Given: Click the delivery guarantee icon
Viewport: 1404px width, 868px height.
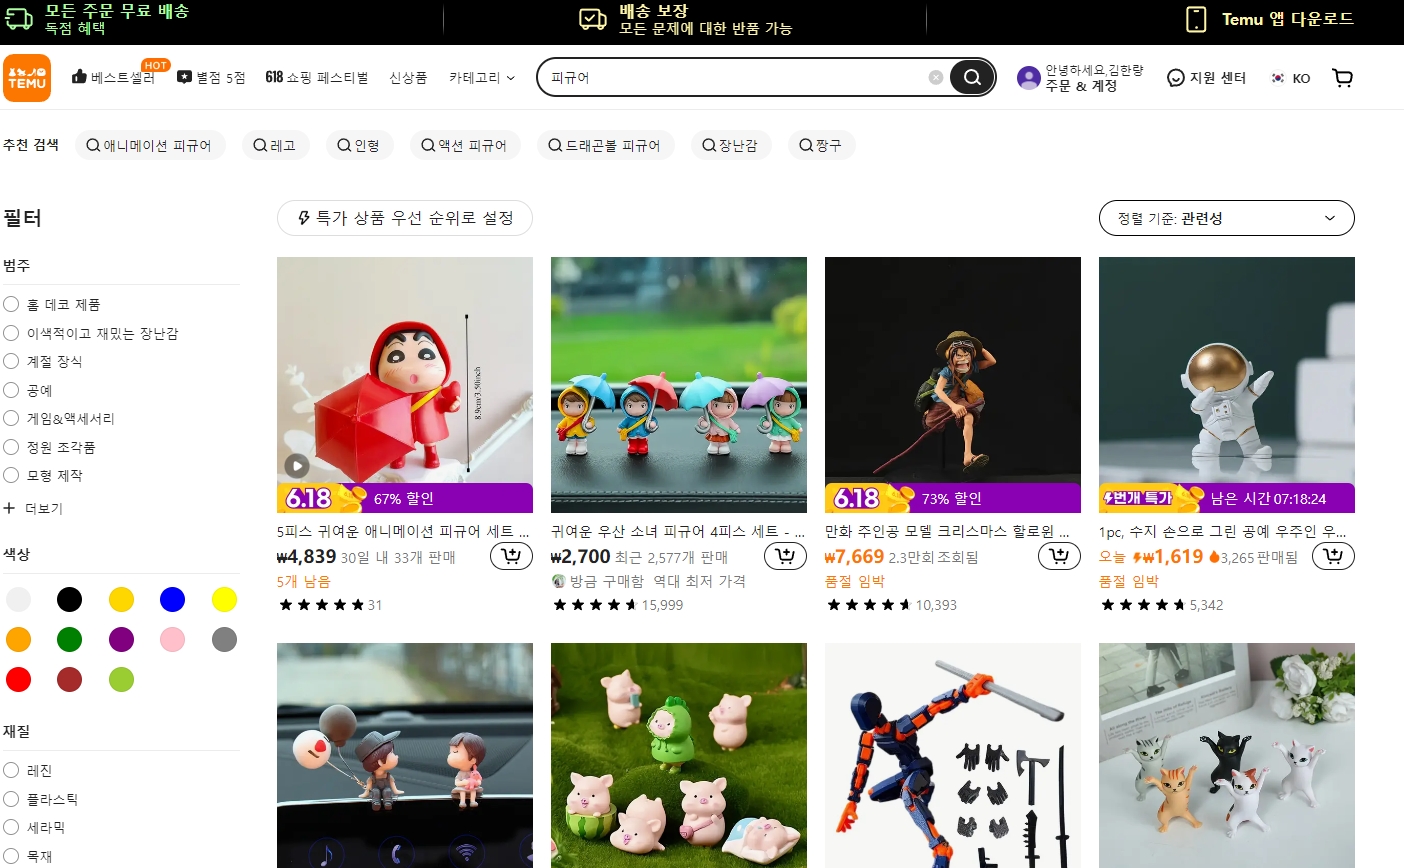Looking at the screenshot, I should click(x=593, y=19).
